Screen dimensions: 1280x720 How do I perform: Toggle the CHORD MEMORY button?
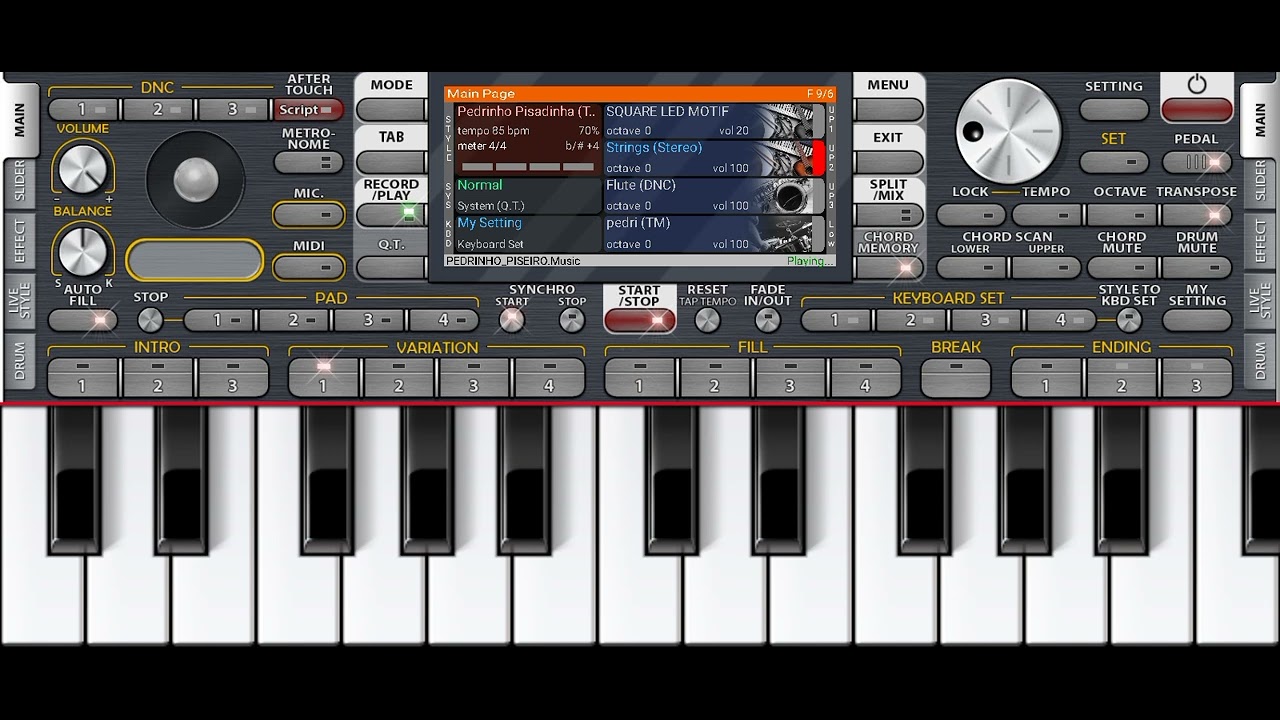[x=888, y=267]
